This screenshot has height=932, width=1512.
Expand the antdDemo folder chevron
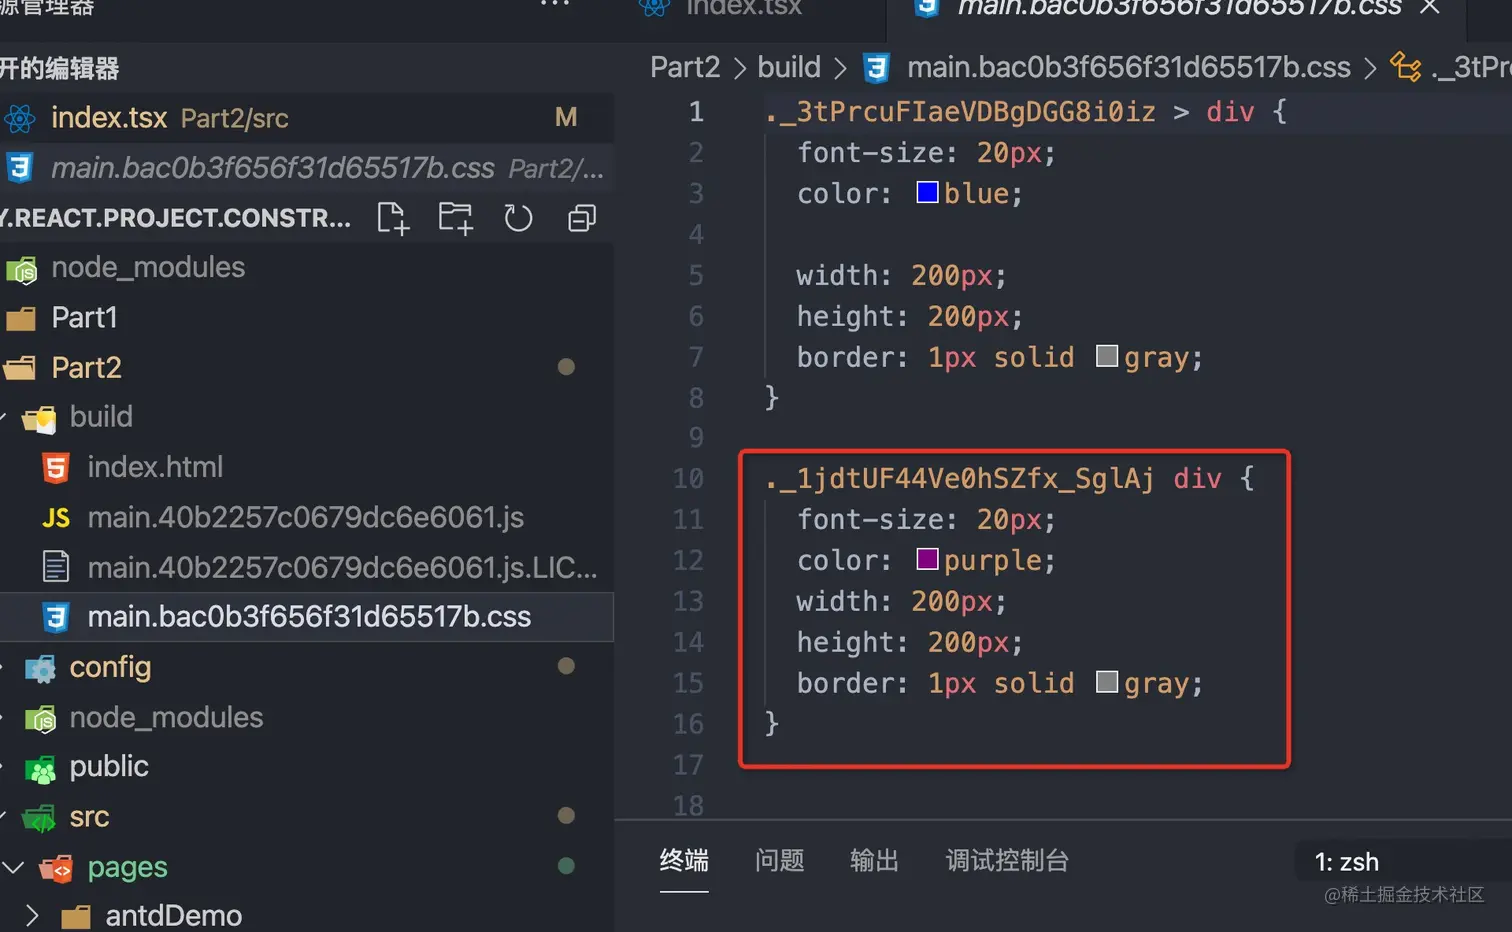point(31,914)
